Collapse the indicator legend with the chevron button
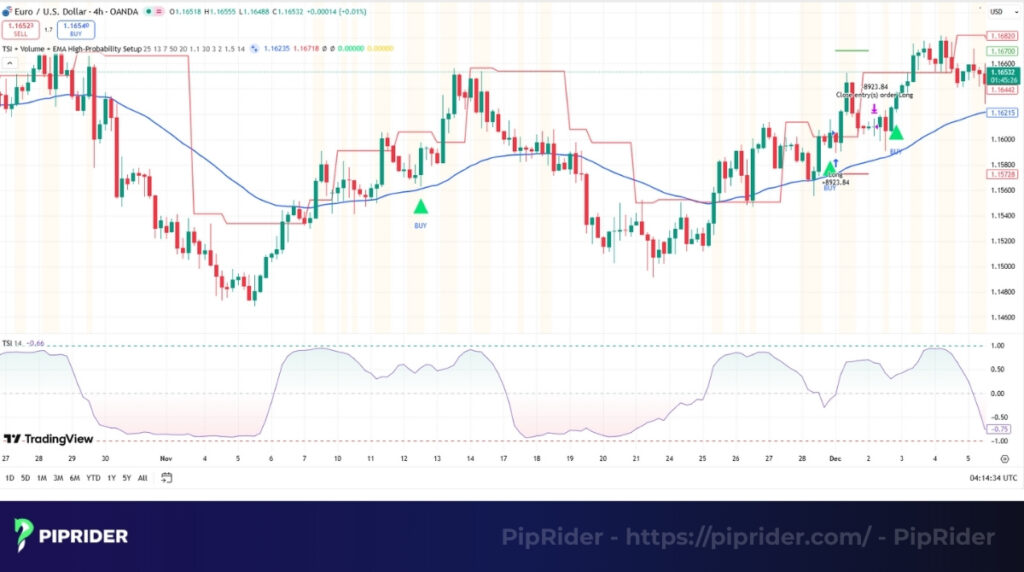The image size is (1024, 572). click(x=11, y=63)
